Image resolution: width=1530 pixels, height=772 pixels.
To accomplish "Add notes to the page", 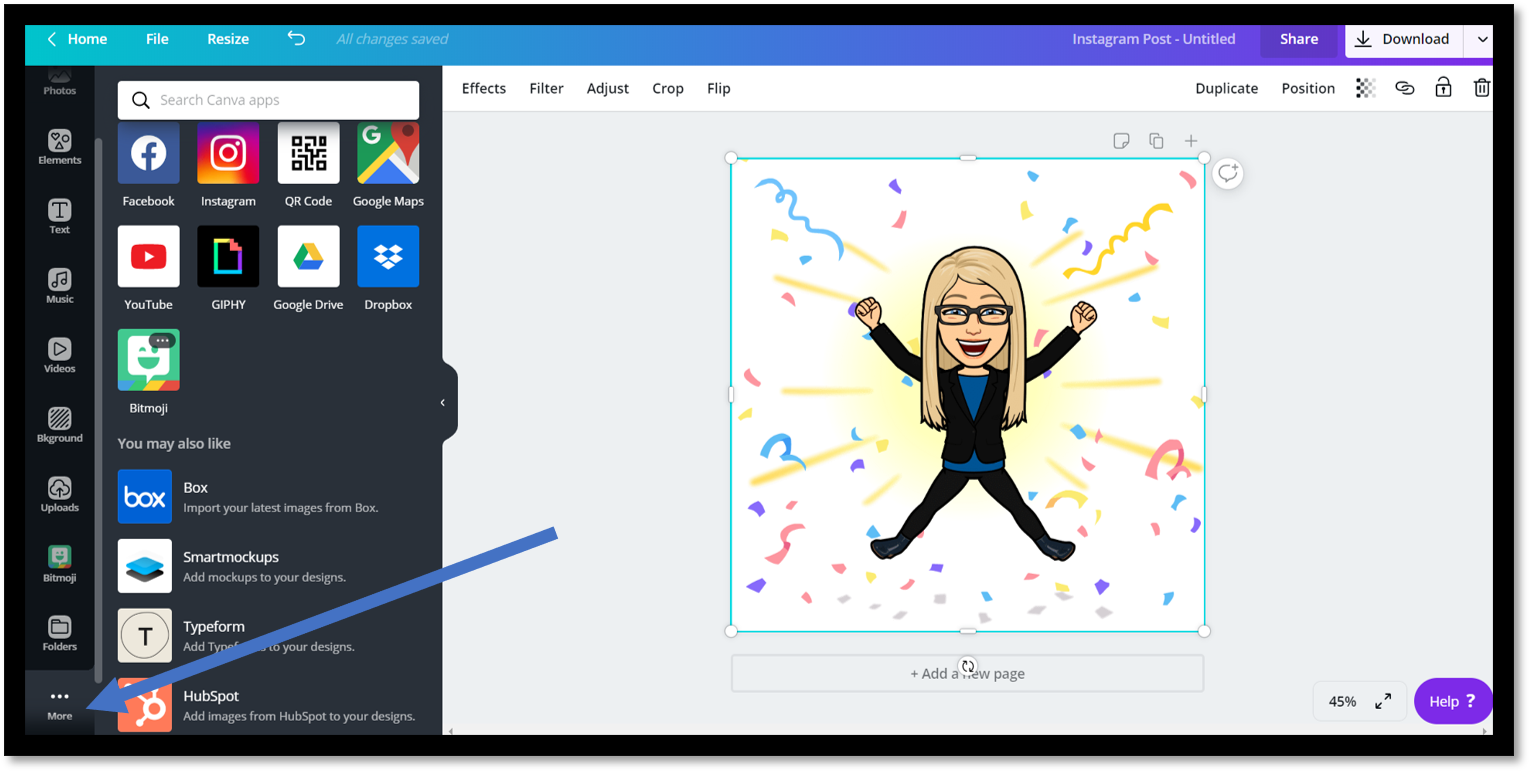I will [1121, 141].
